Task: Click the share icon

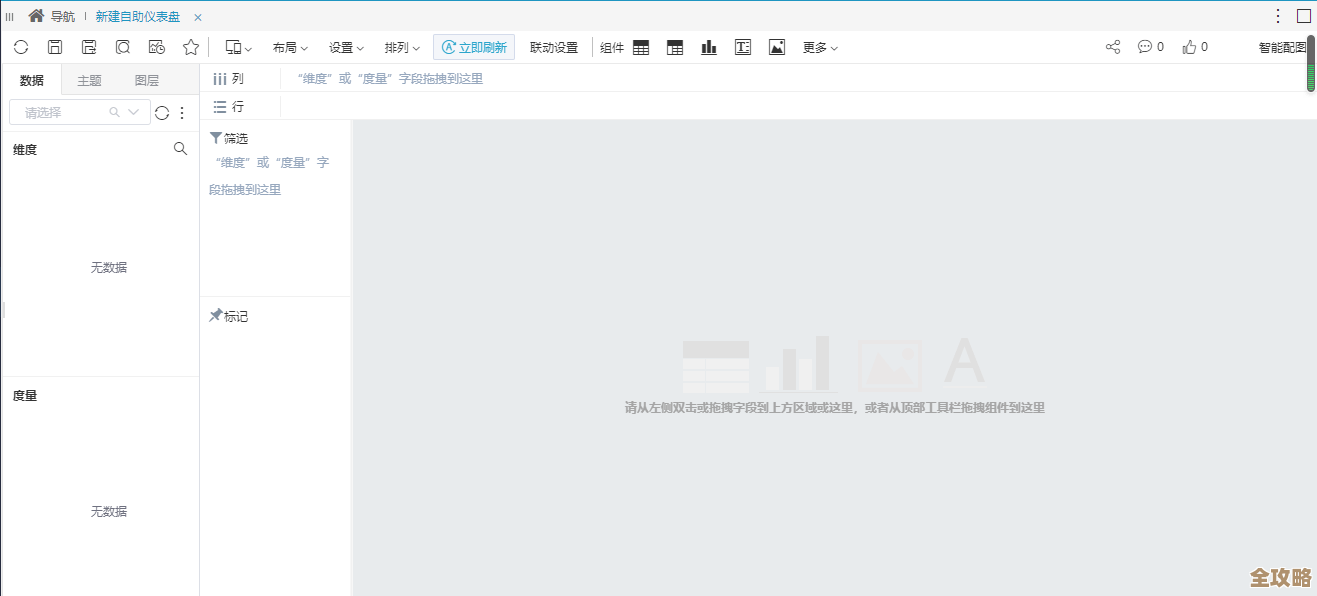Action: (1113, 47)
